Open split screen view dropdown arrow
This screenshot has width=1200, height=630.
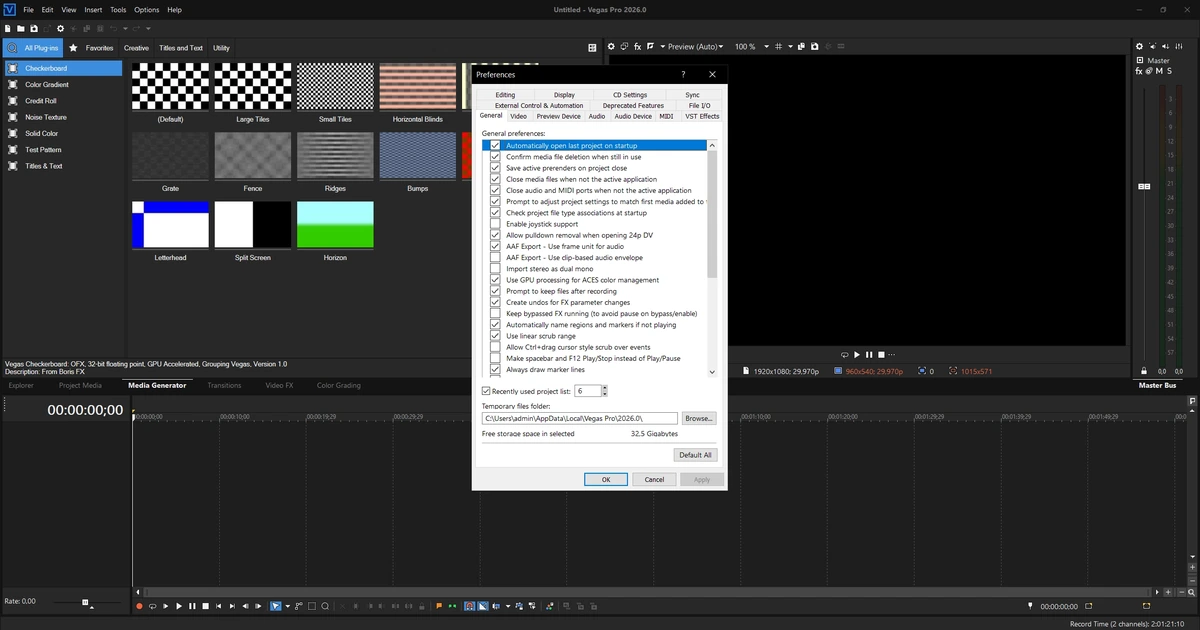(663, 46)
